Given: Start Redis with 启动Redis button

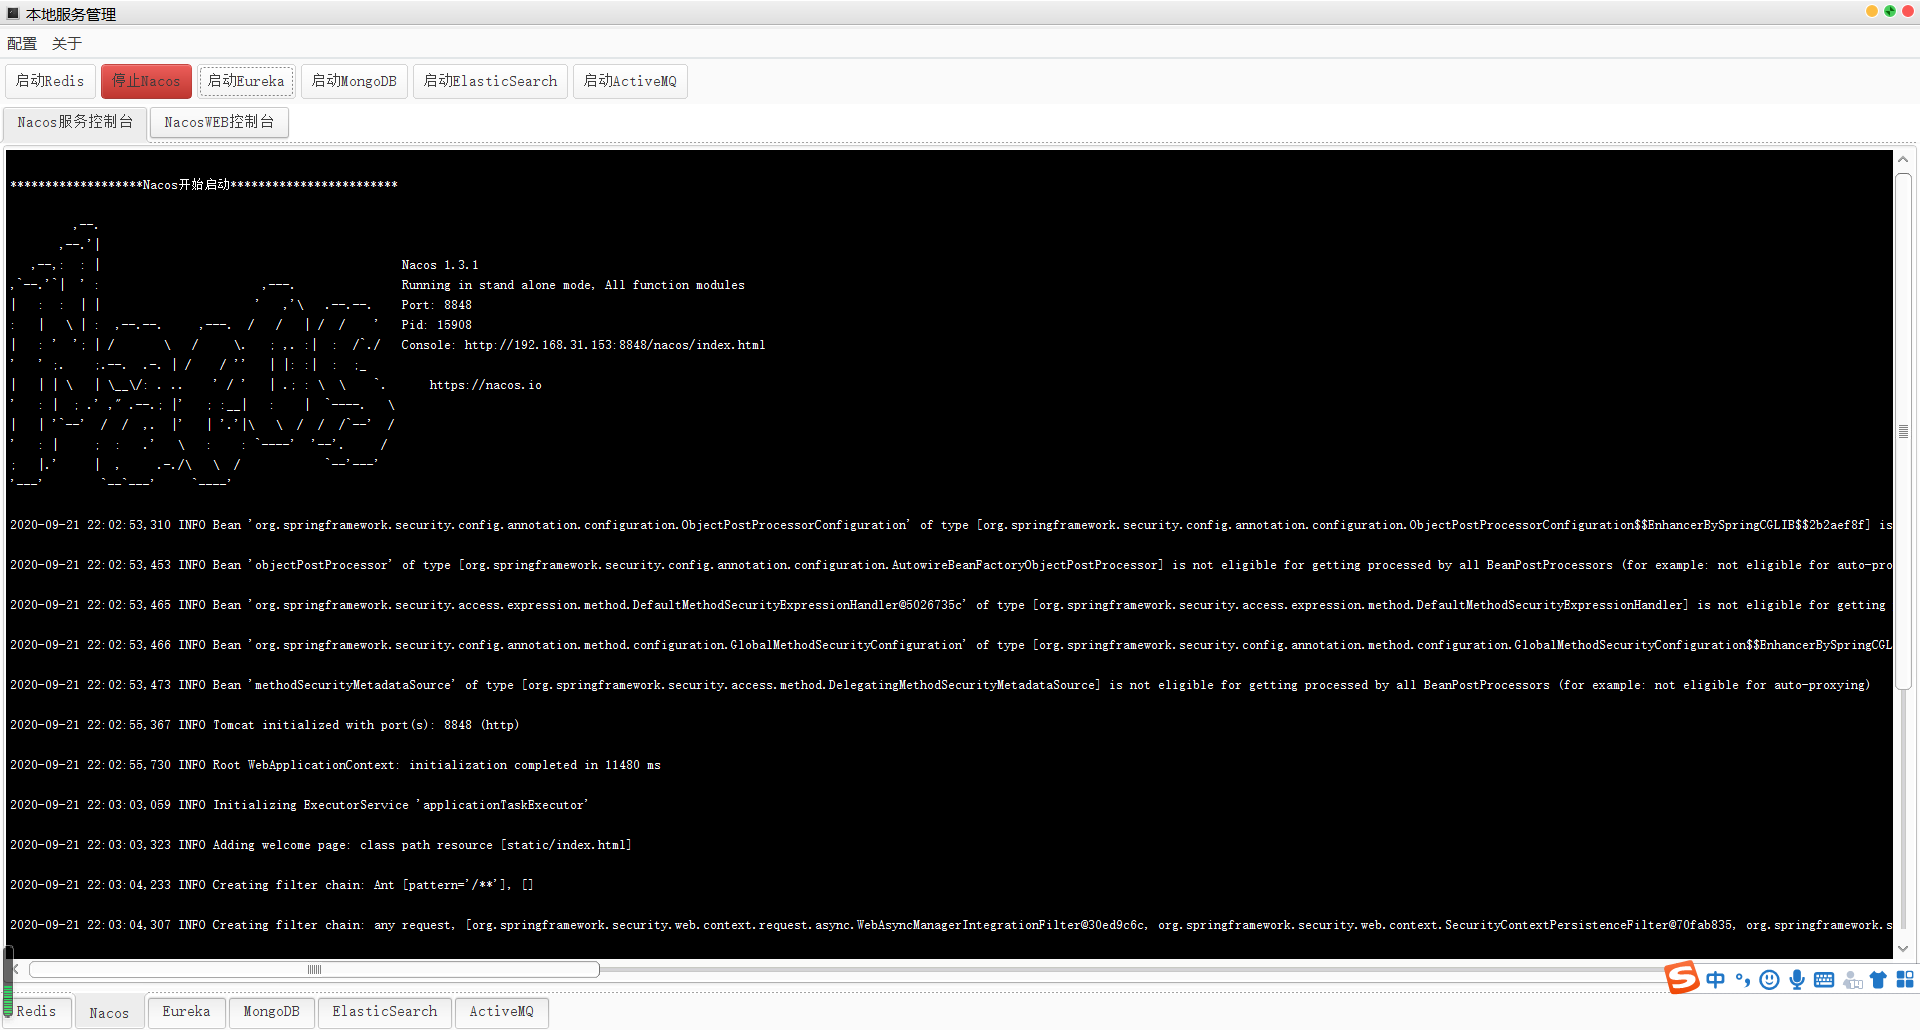Looking at the screenshot, I should pyautogui.click(x=50, y=81).
